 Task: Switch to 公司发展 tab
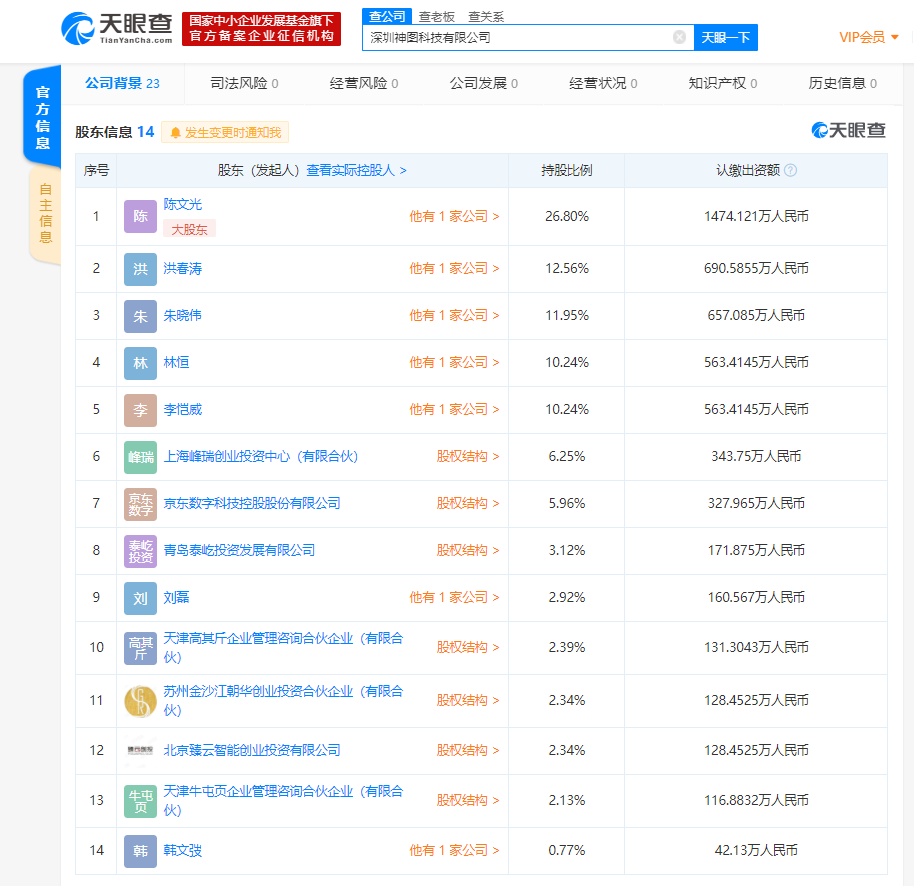tap(484, 83)
